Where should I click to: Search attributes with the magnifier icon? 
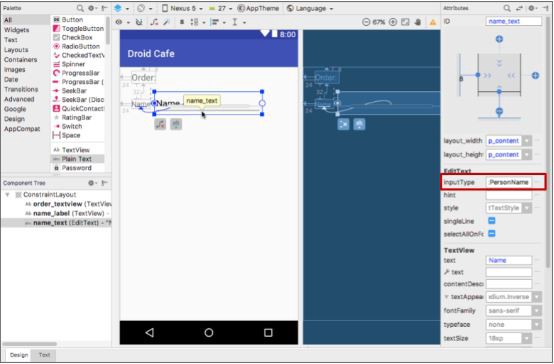[x=507, y=8]
